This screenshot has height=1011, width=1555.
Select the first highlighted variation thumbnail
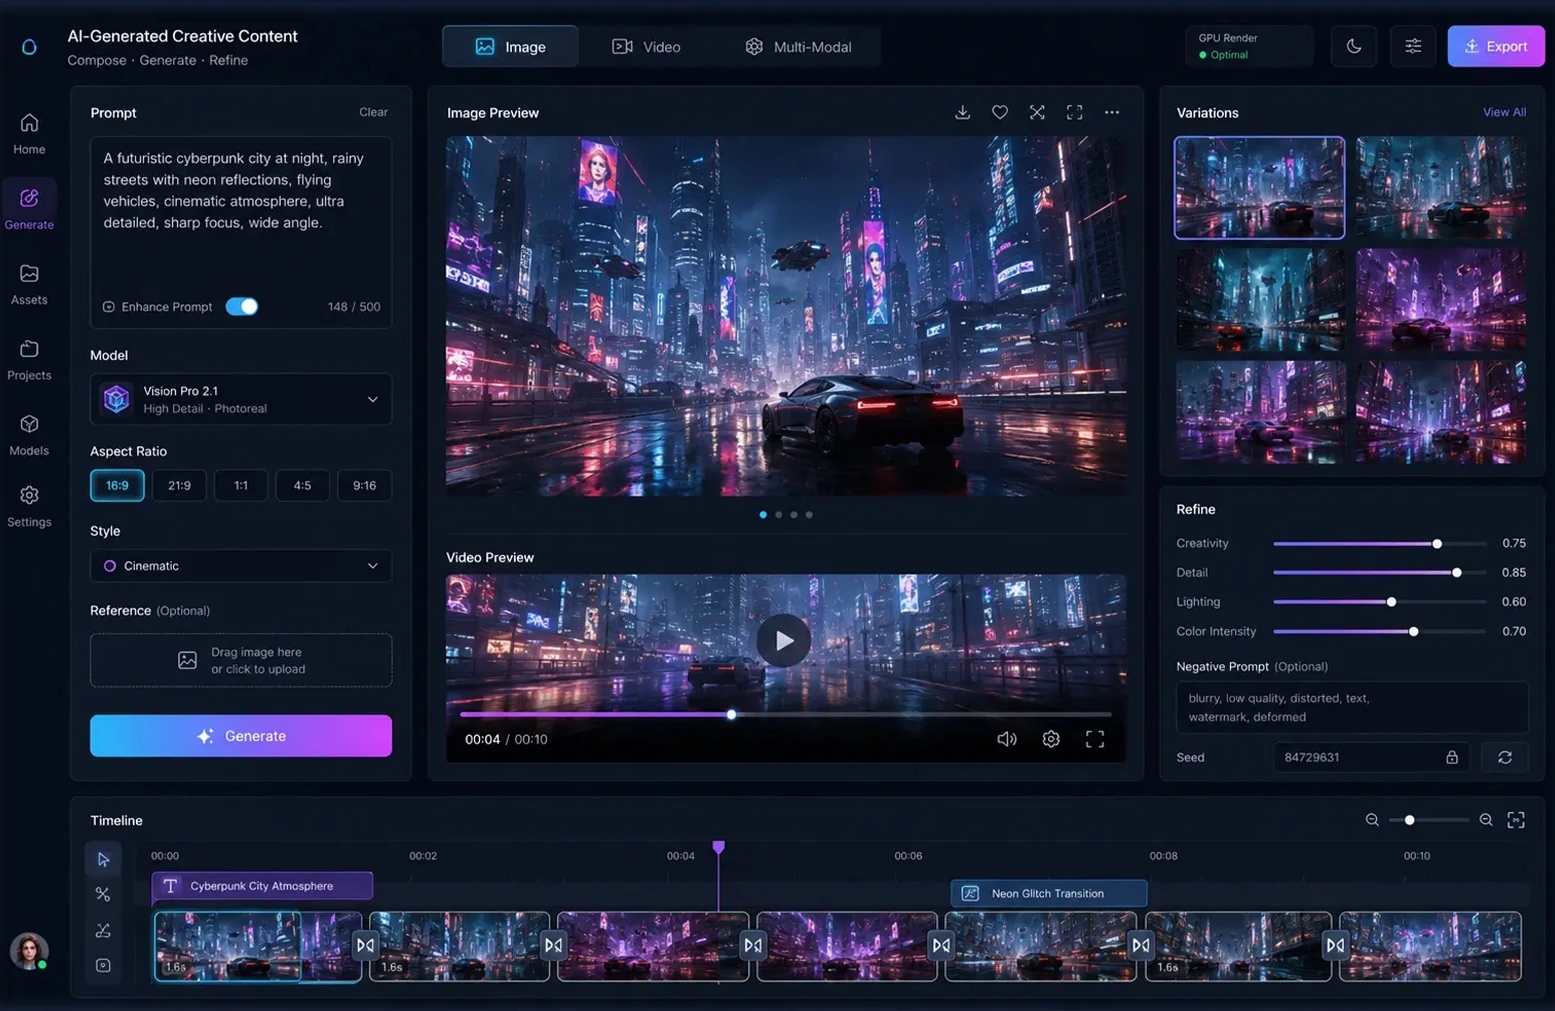(x=1259, y=187)
